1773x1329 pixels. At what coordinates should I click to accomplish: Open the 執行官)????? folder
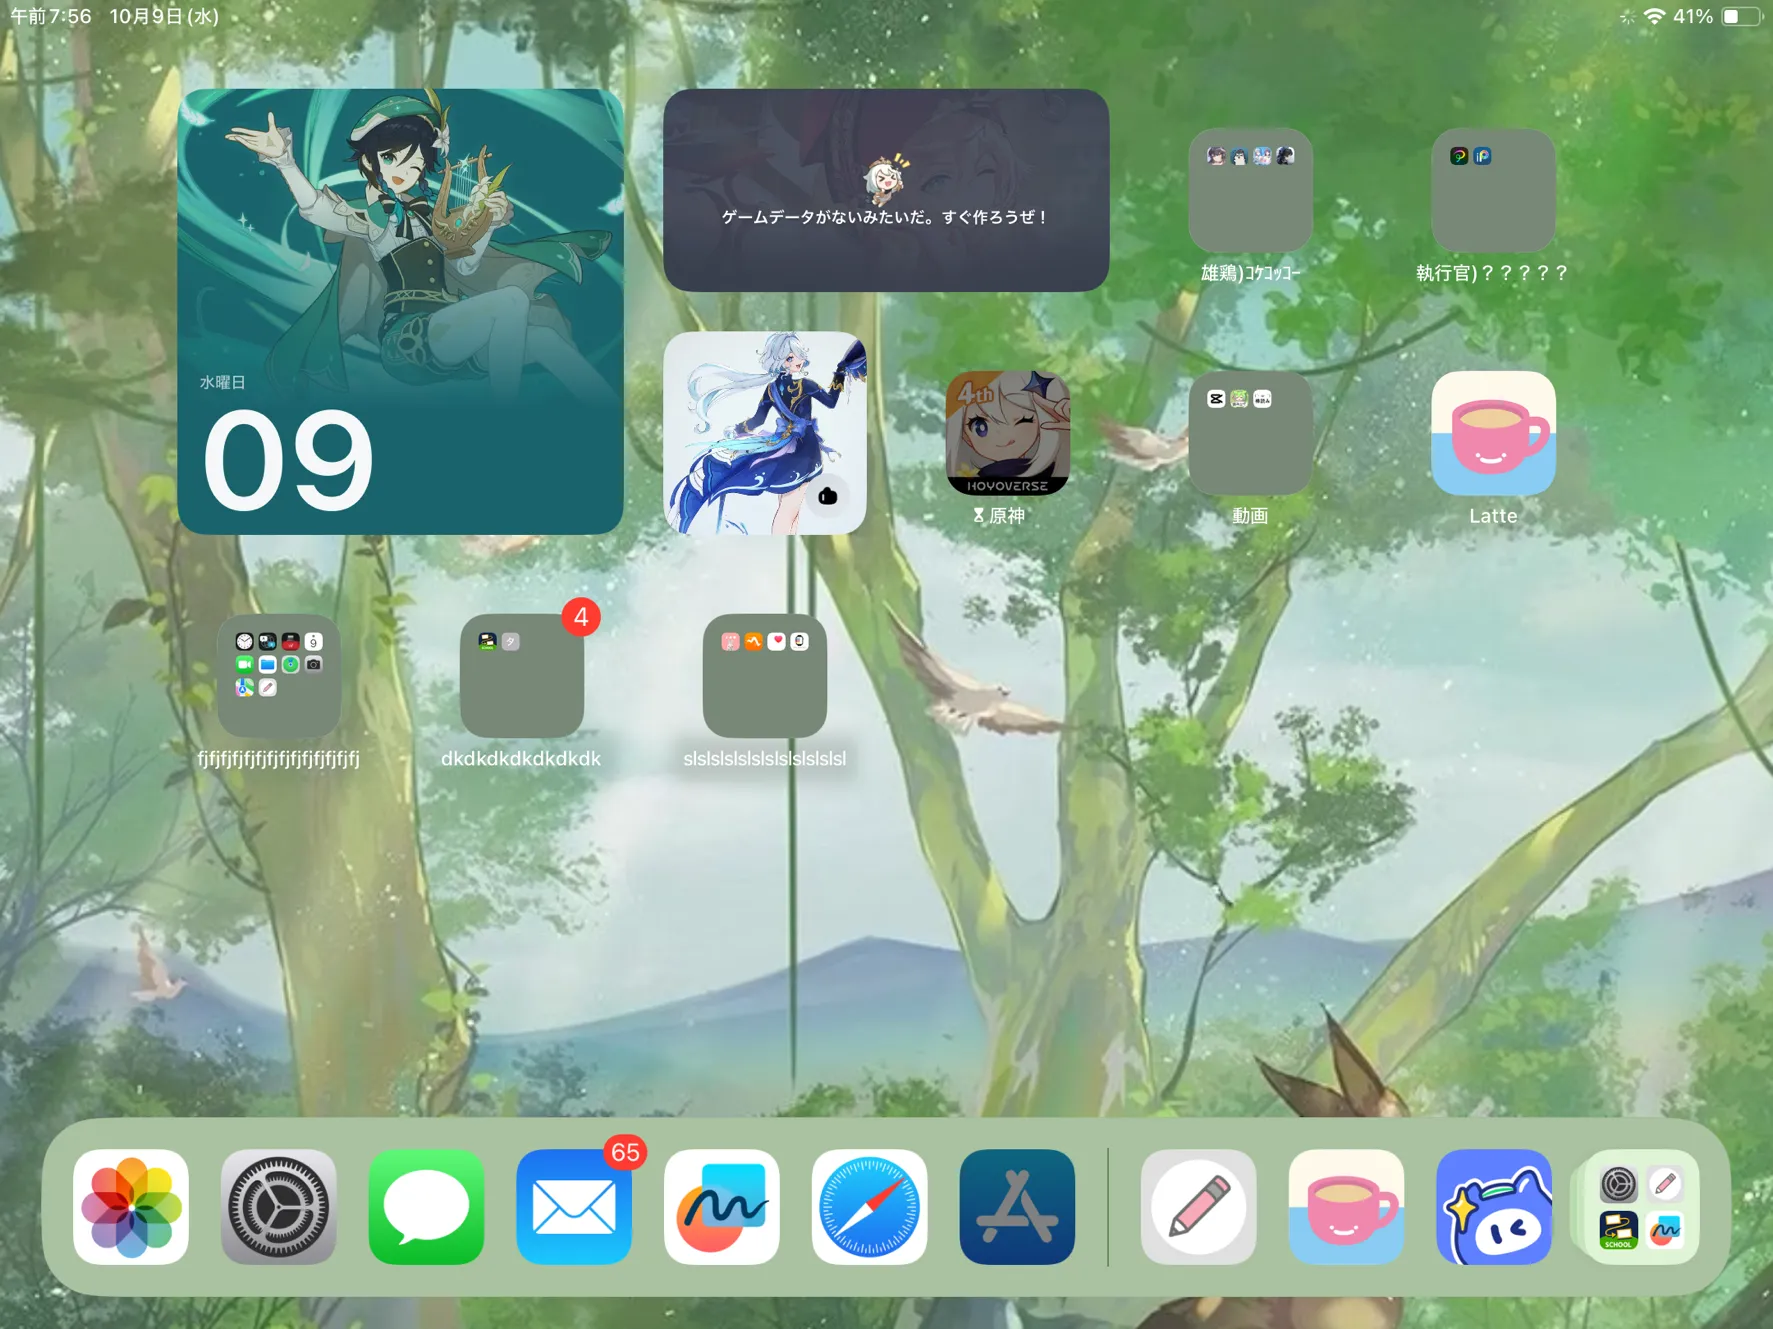tap(1493, 190)
